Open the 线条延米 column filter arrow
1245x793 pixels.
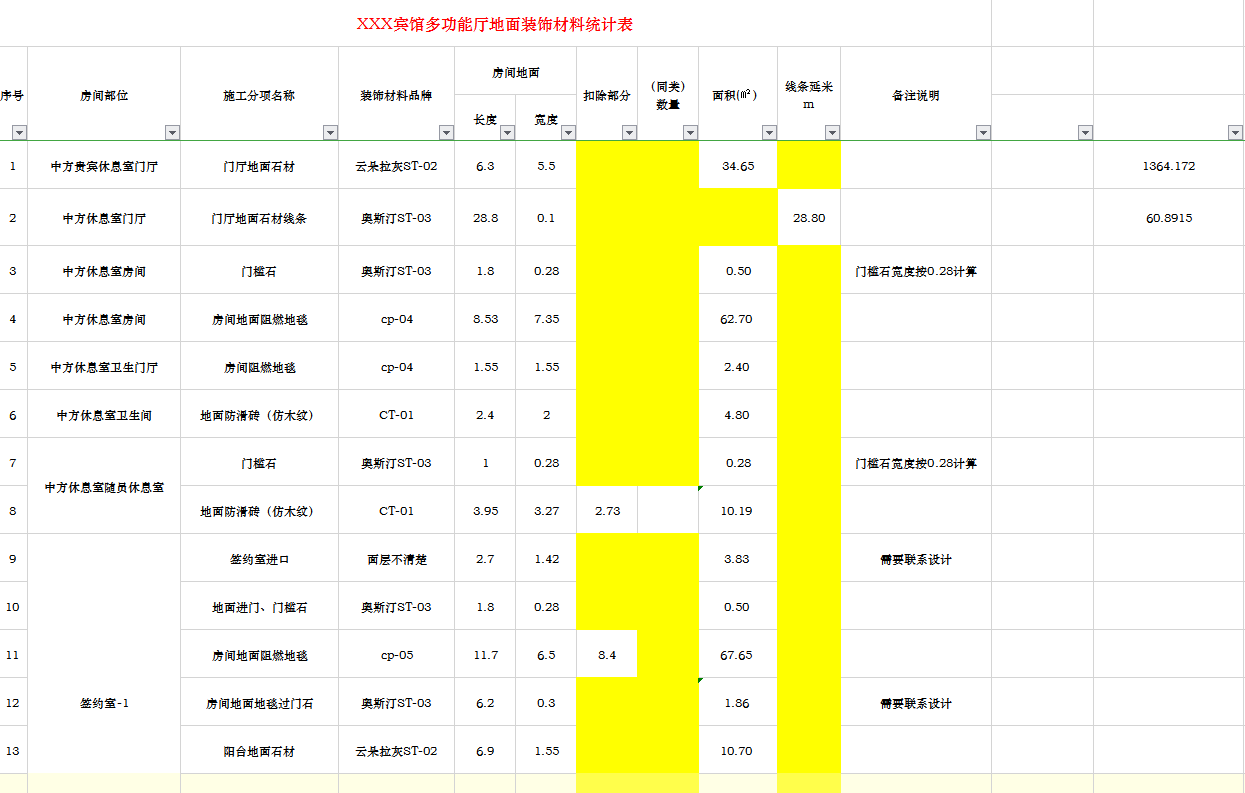pyautogui.click(x=834, y=131)
